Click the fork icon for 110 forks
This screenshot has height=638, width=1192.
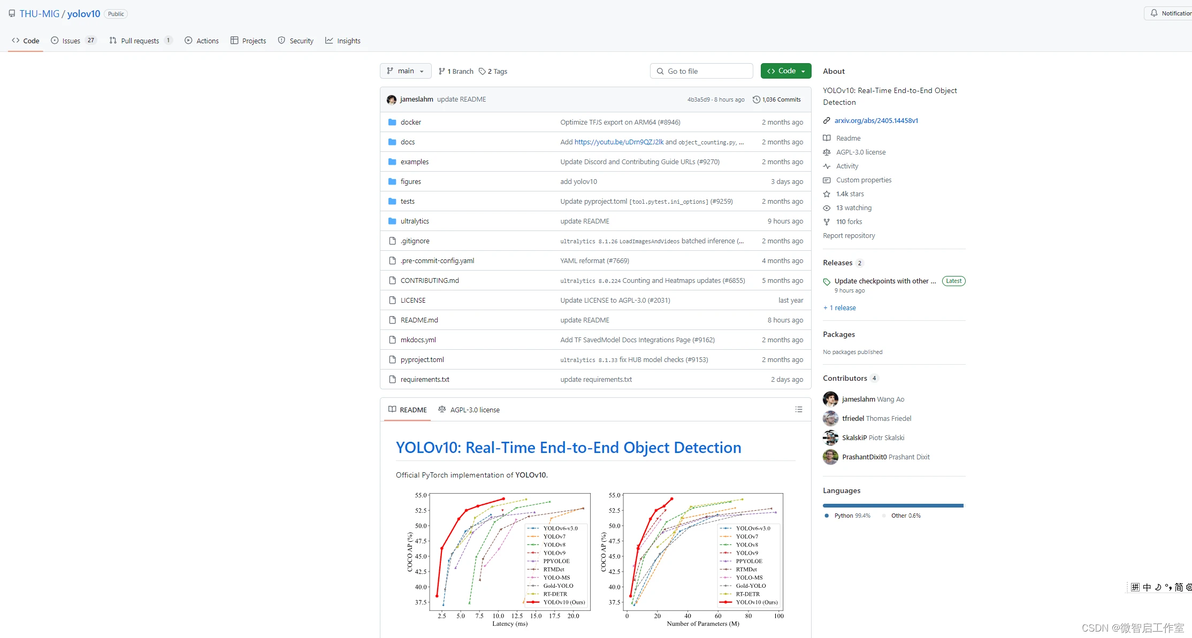[826, 222]
